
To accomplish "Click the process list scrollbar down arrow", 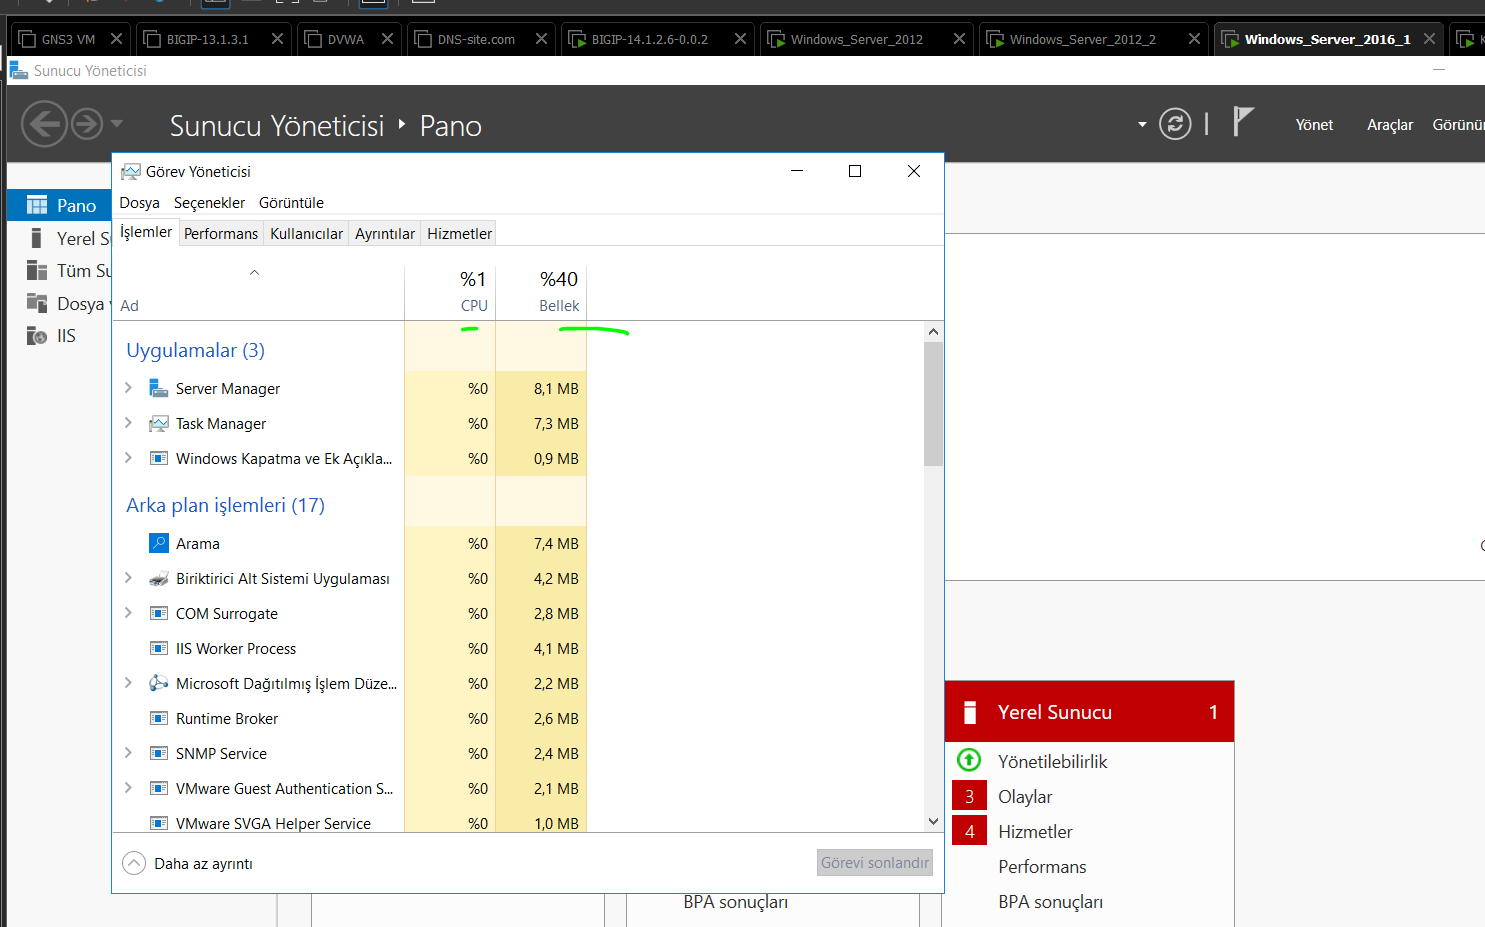I will click(x=933, y=822).
